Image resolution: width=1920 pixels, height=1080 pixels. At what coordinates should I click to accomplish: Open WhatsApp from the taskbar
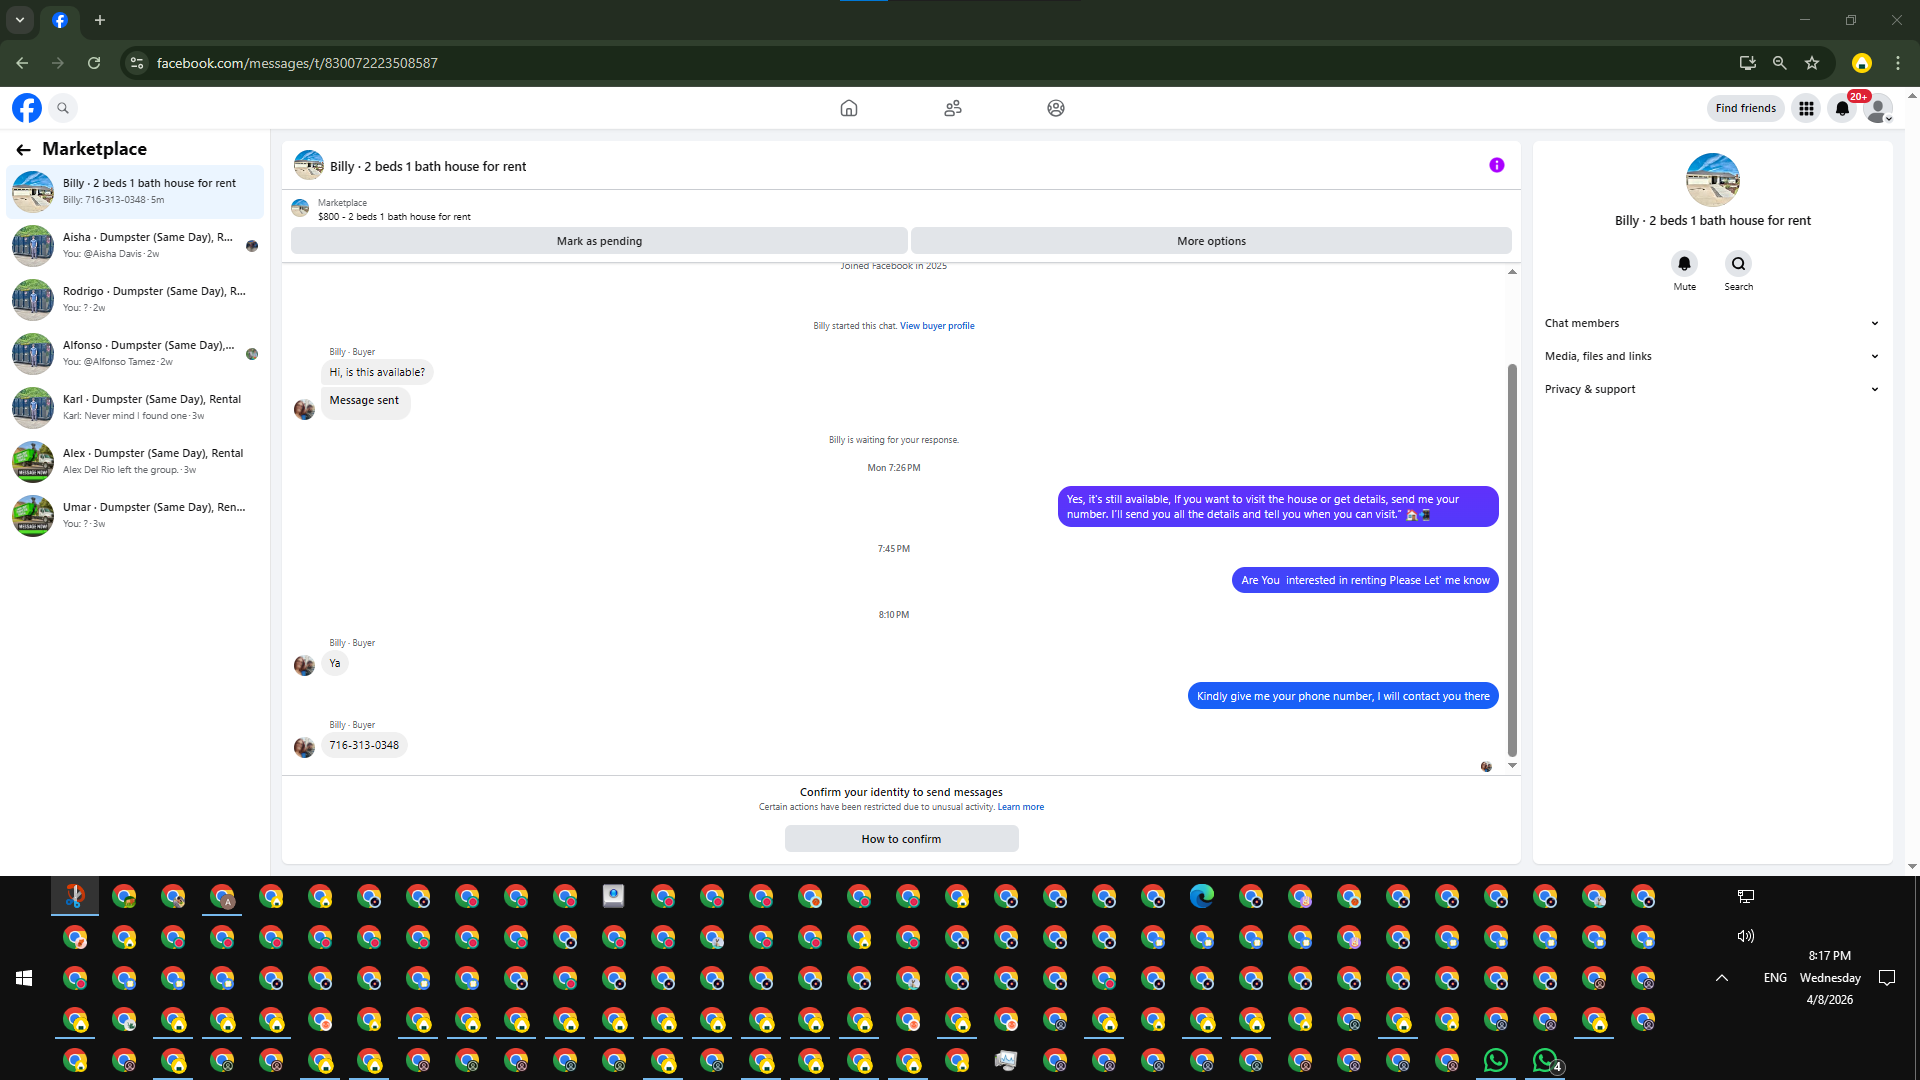click(x=1496, y=1060)
